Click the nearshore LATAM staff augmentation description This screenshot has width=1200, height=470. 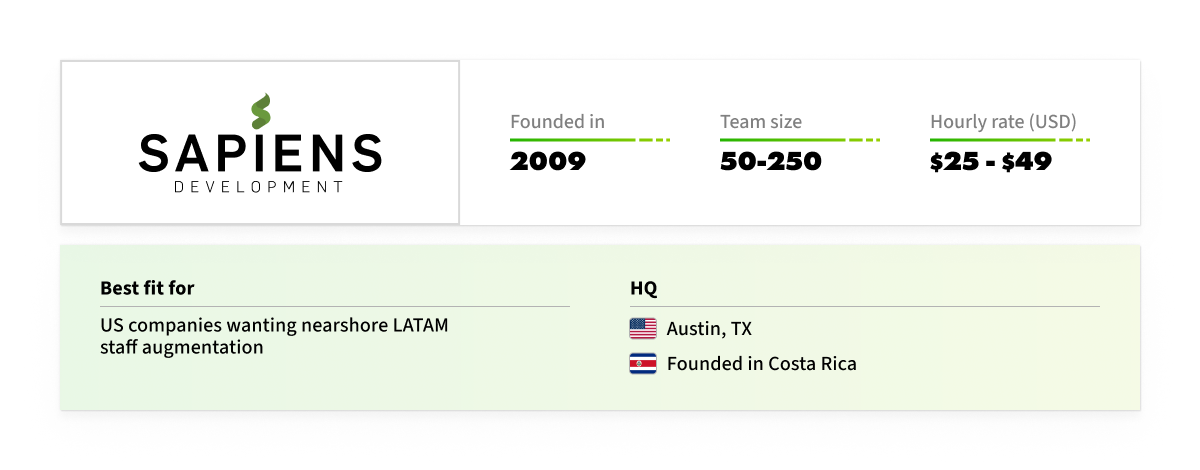[275, 337]
